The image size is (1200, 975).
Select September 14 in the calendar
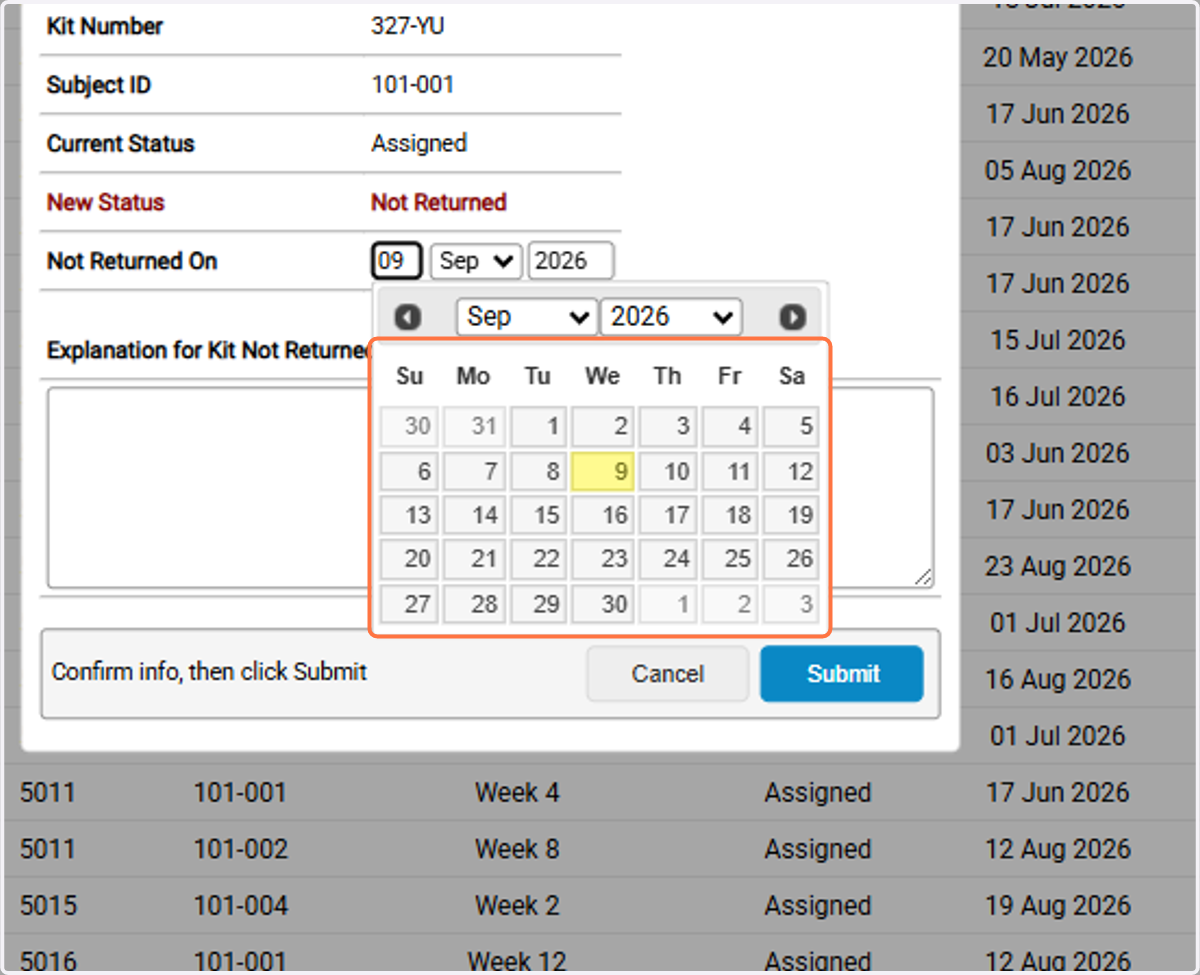pyautogui.click(x=474, y=515)
